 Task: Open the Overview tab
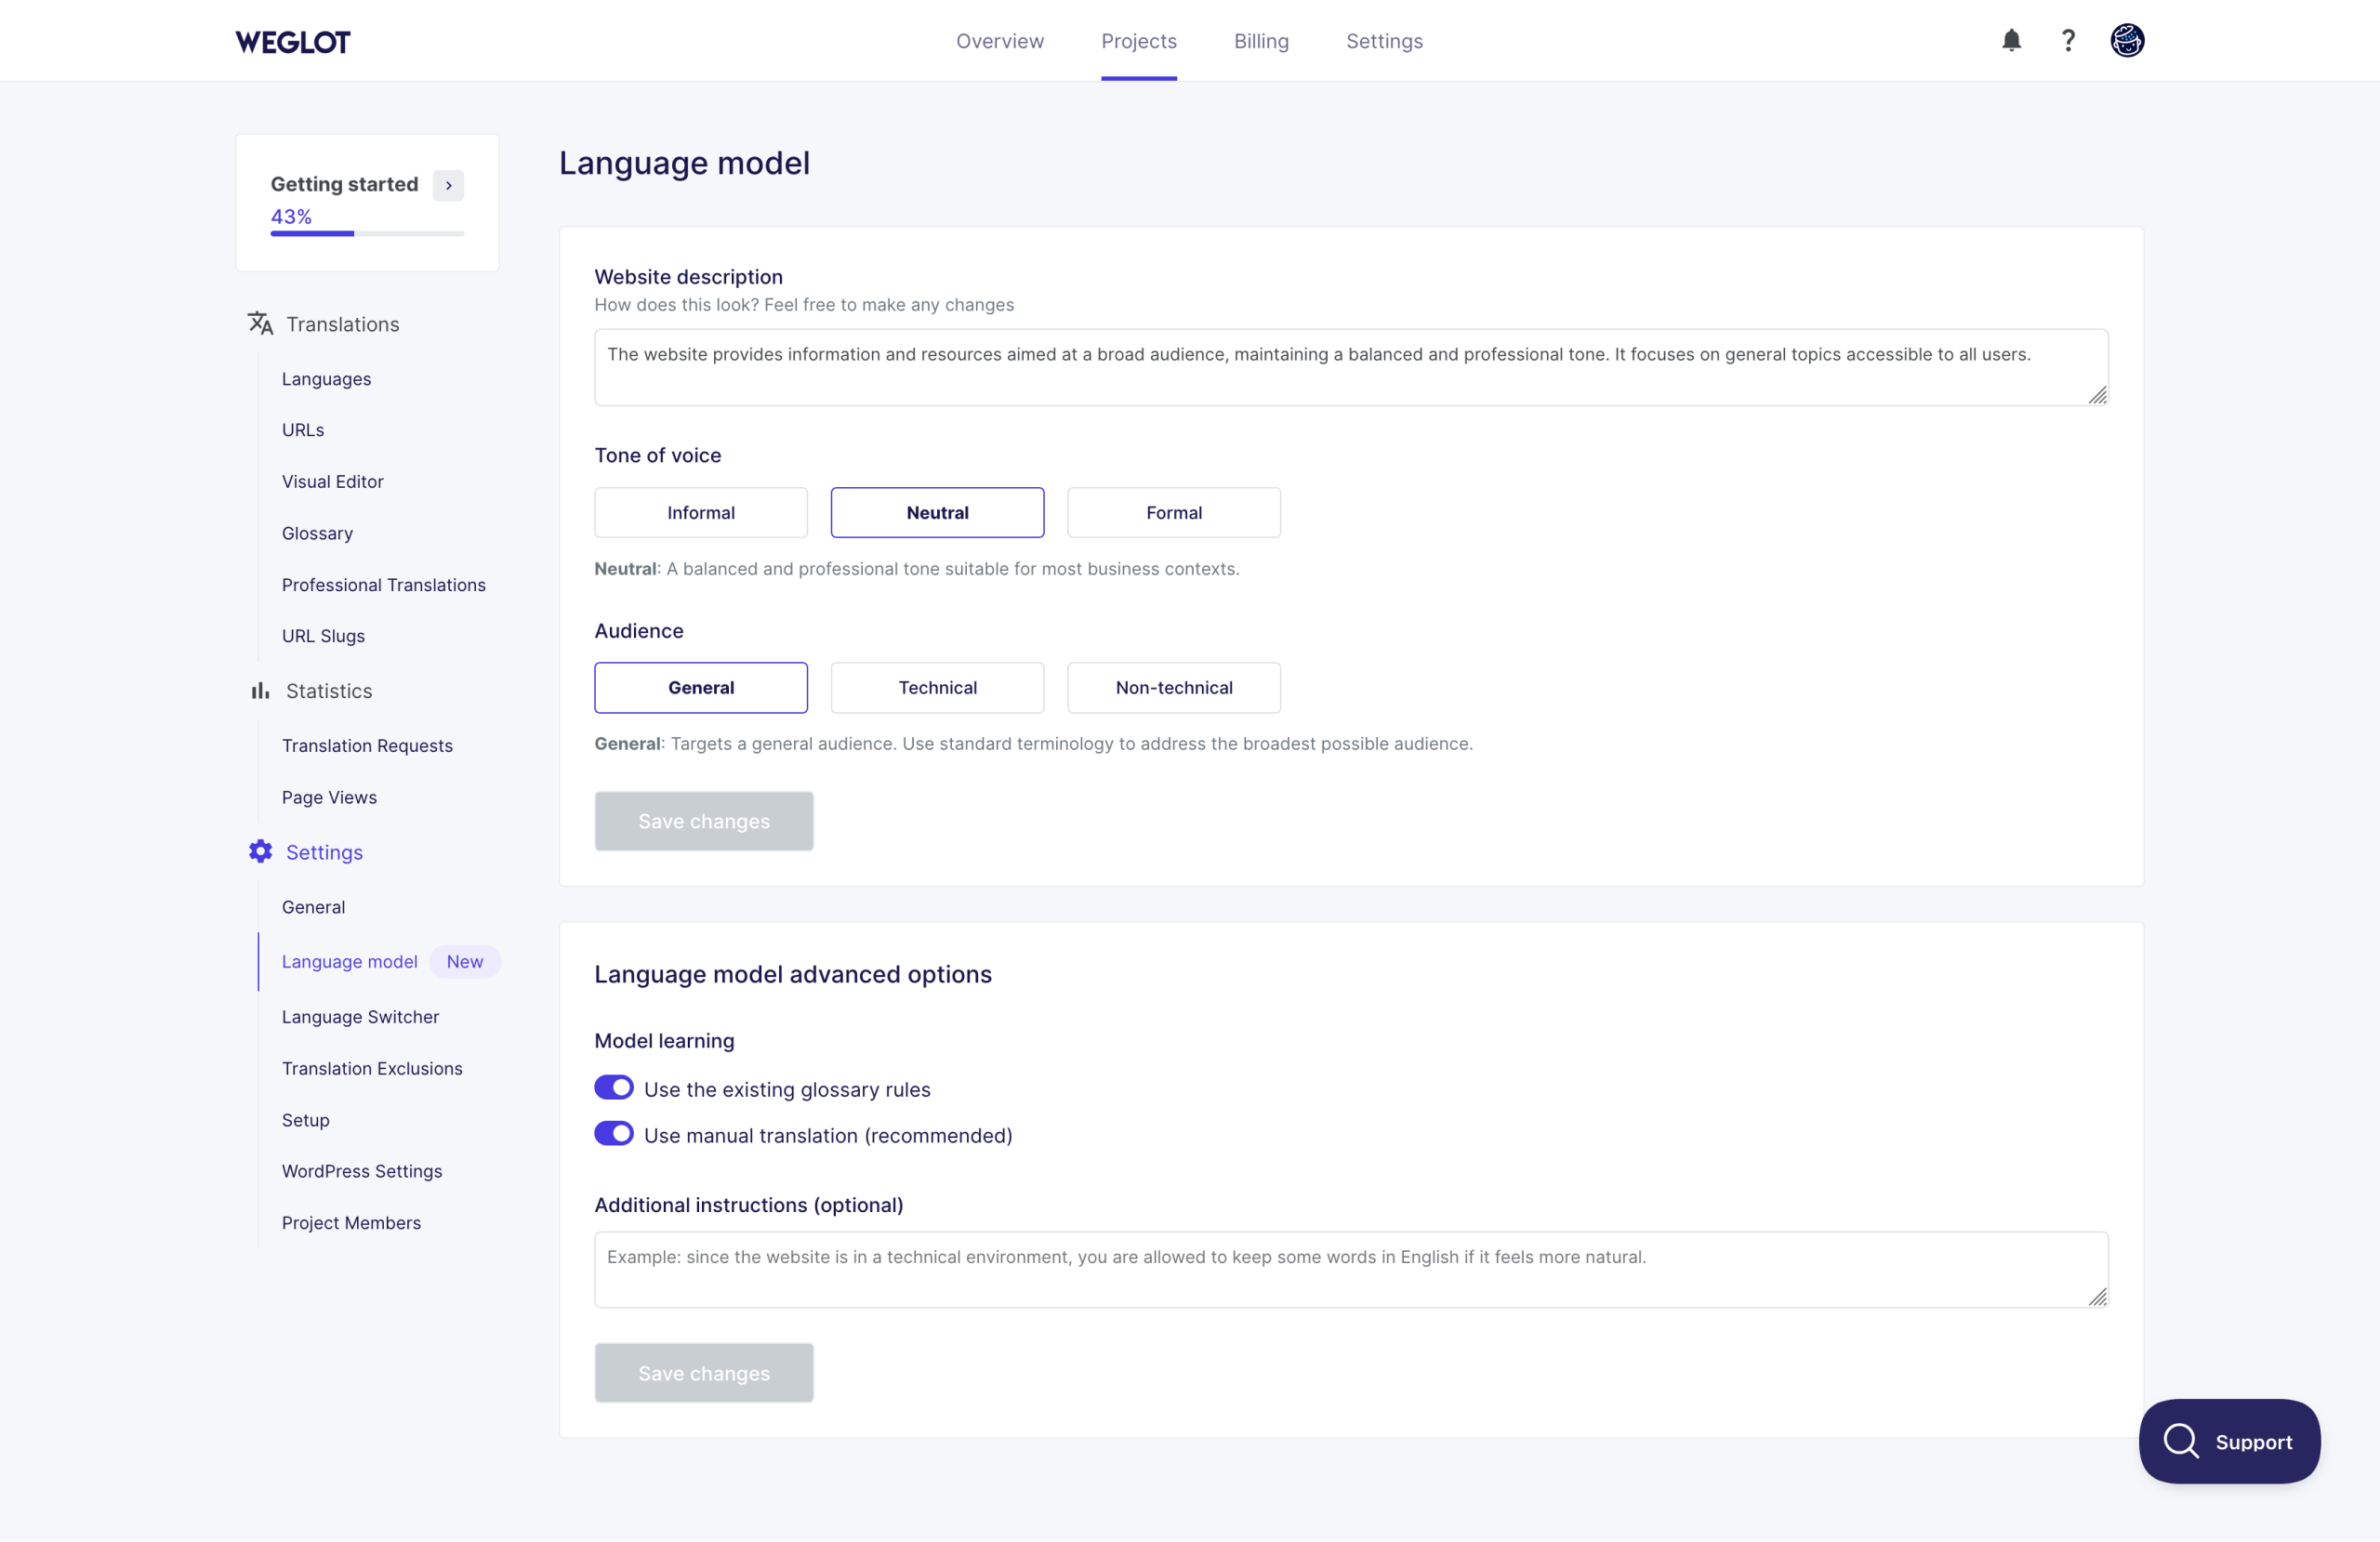pyautogui.click(x=999, y=41)
